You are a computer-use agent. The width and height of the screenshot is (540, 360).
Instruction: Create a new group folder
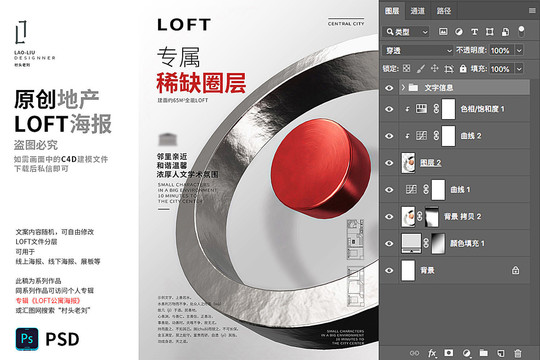click(484, 353)
